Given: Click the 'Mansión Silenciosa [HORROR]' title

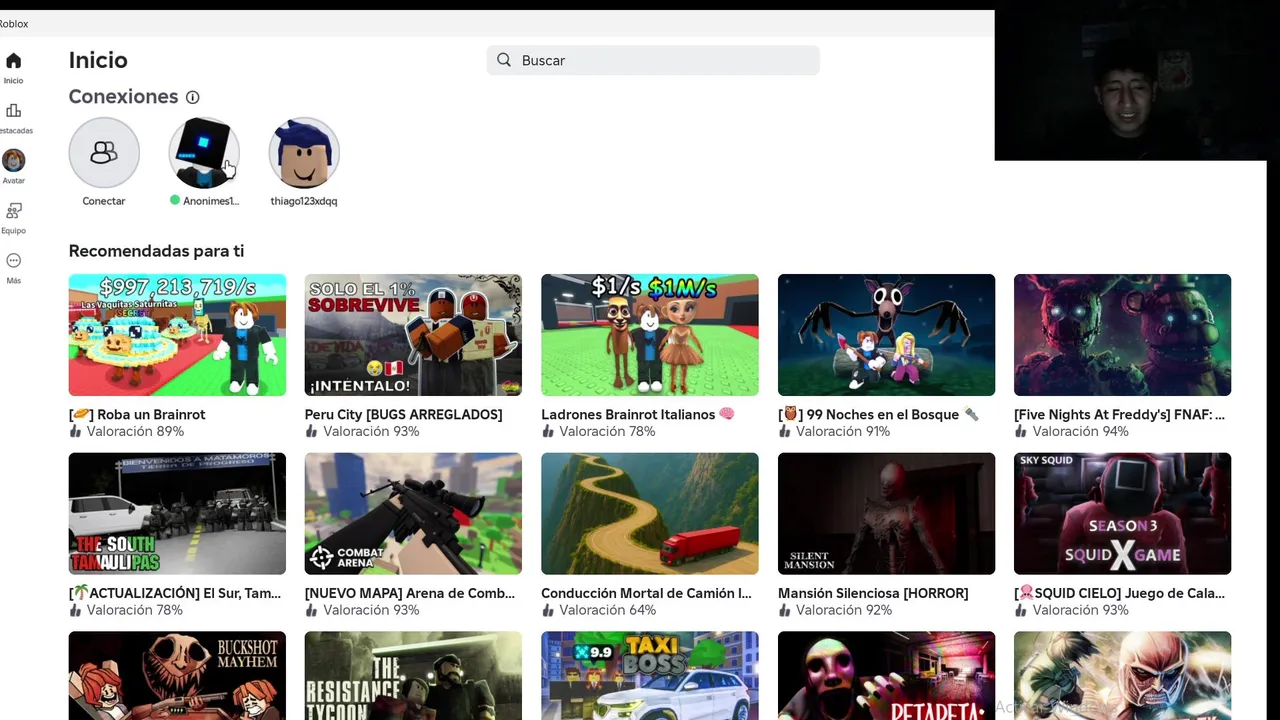Looking at the screenshot, I should point(873,593).
